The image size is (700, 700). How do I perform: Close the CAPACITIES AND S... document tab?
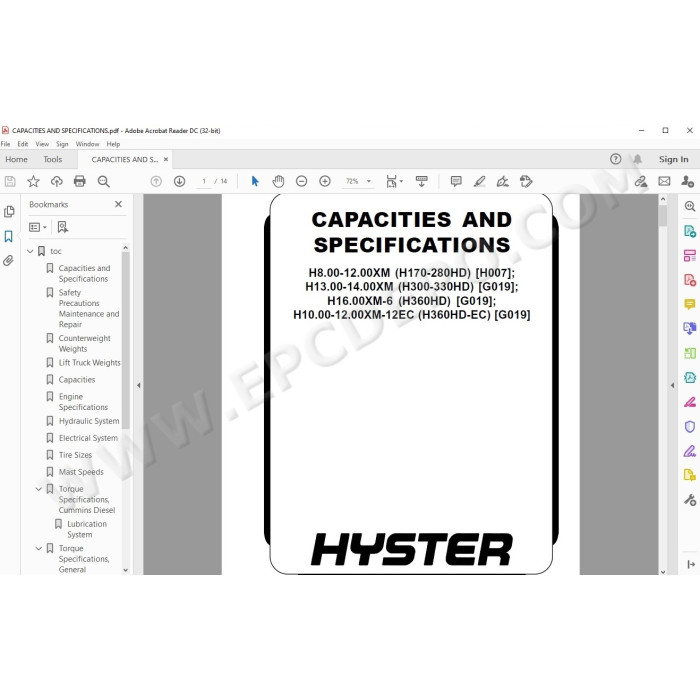click(x=166, y=159)
